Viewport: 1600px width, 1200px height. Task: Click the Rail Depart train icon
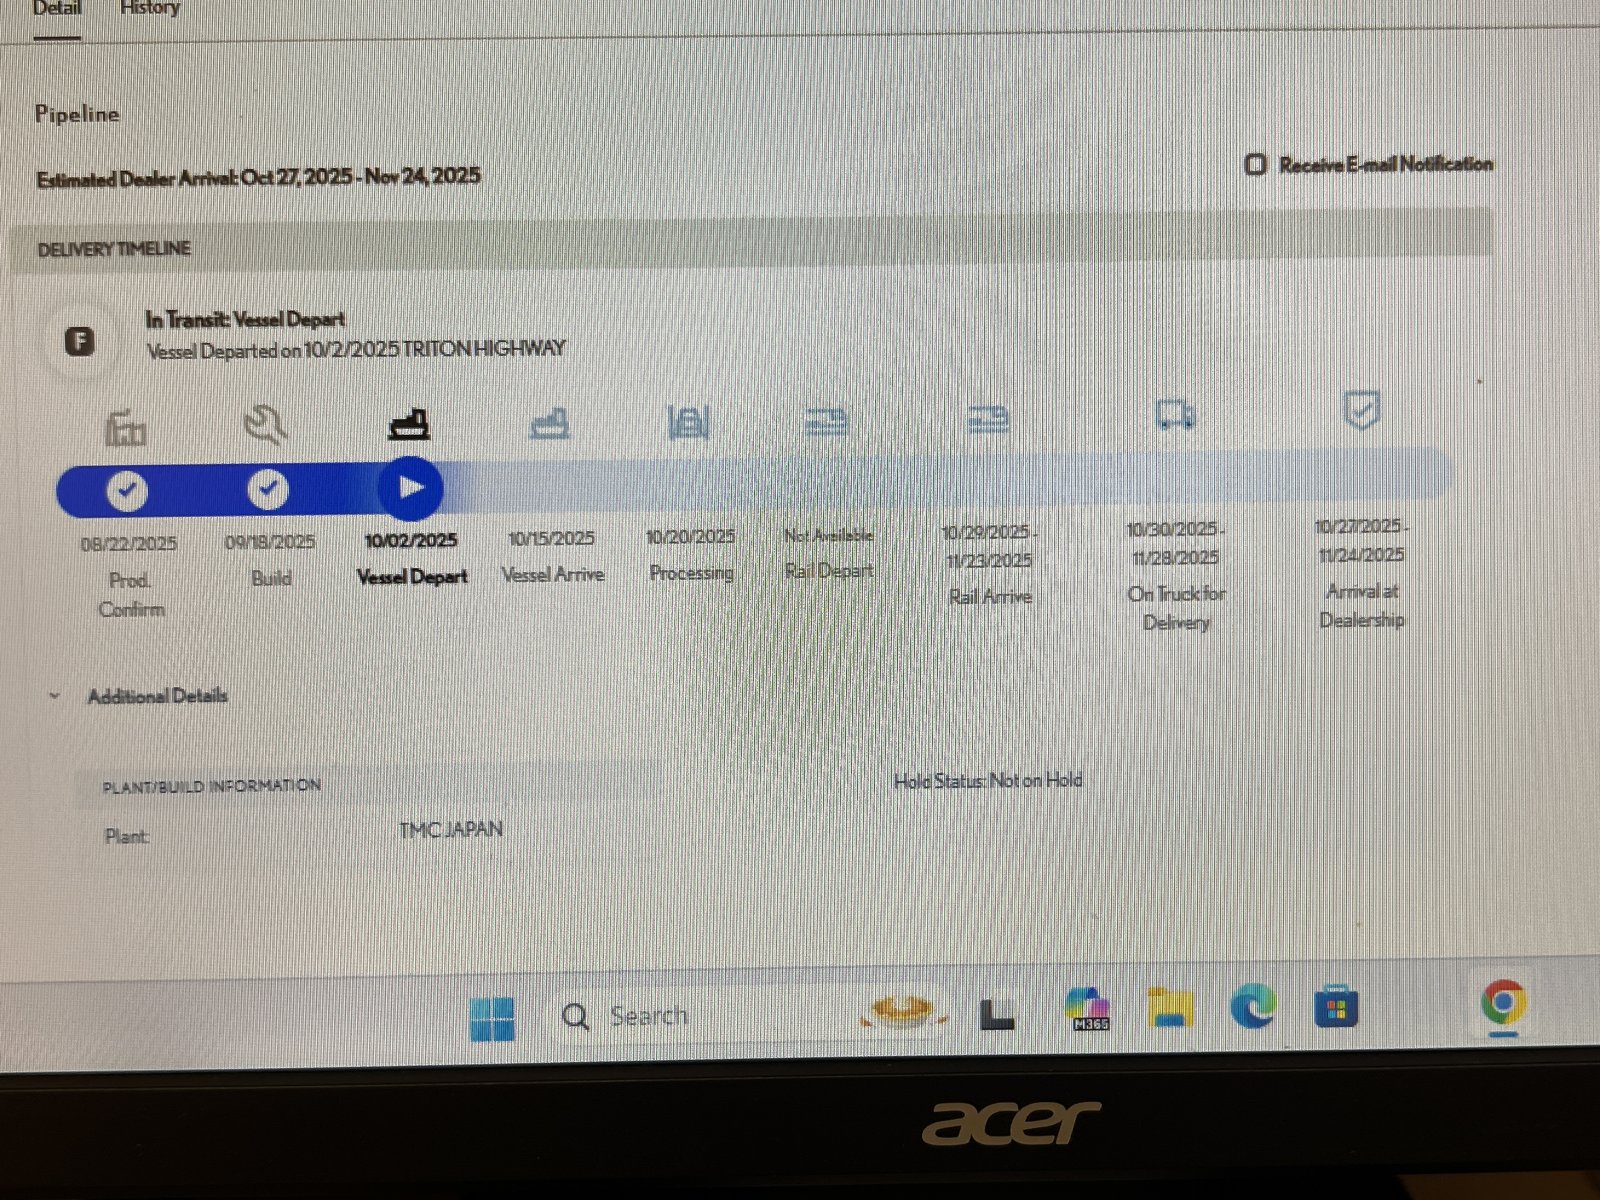click(x=826, y=422)
